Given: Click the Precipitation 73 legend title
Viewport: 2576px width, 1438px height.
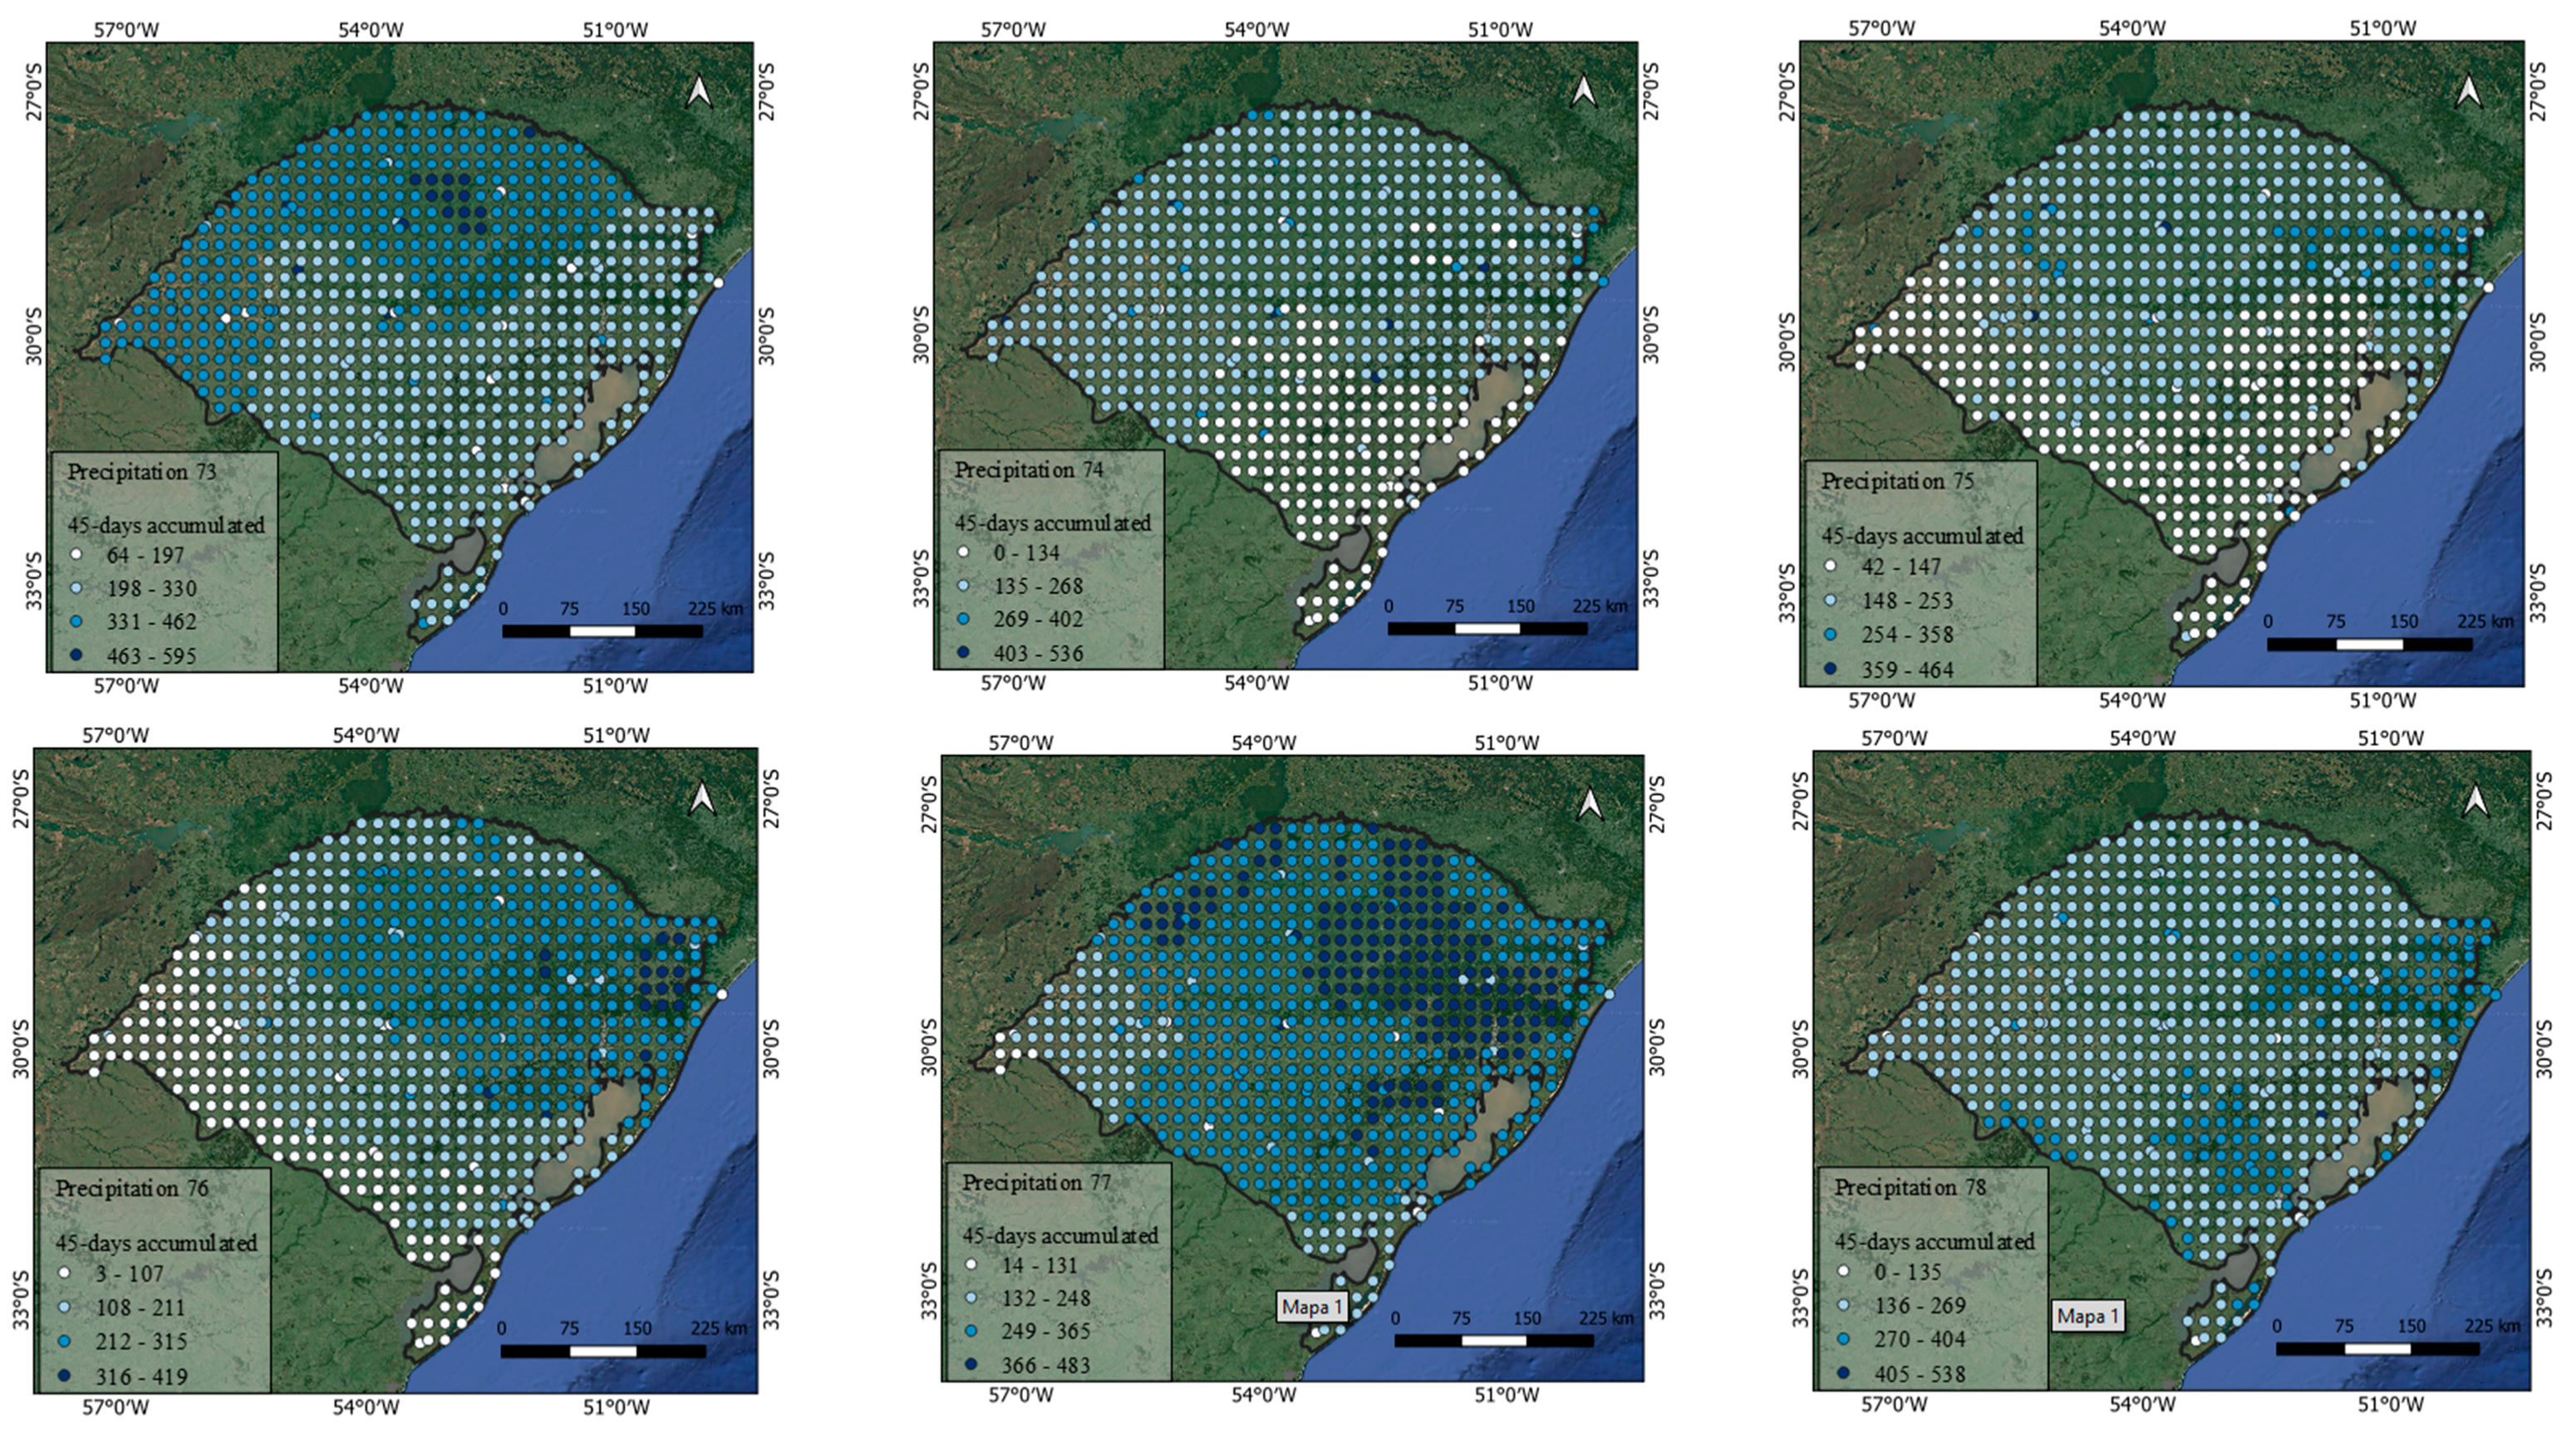Looking at the screenshot, I should pyautogui.click(x=141, y=472).
